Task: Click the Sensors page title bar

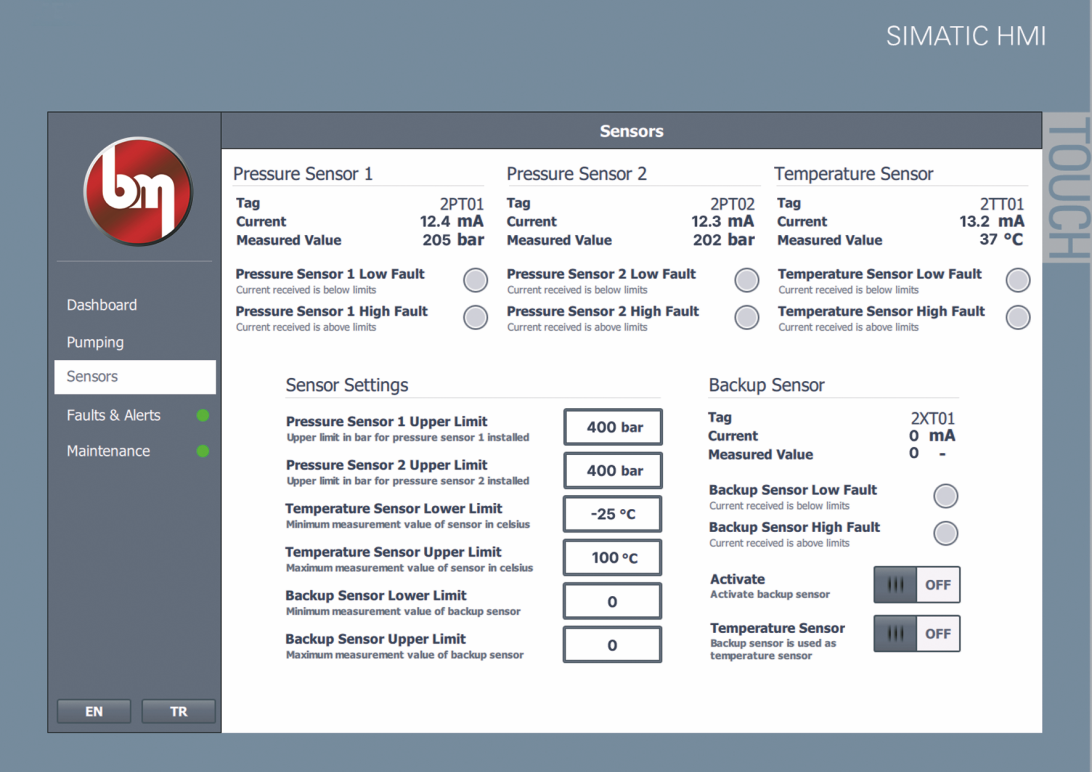Action: (x=632, y=131)
